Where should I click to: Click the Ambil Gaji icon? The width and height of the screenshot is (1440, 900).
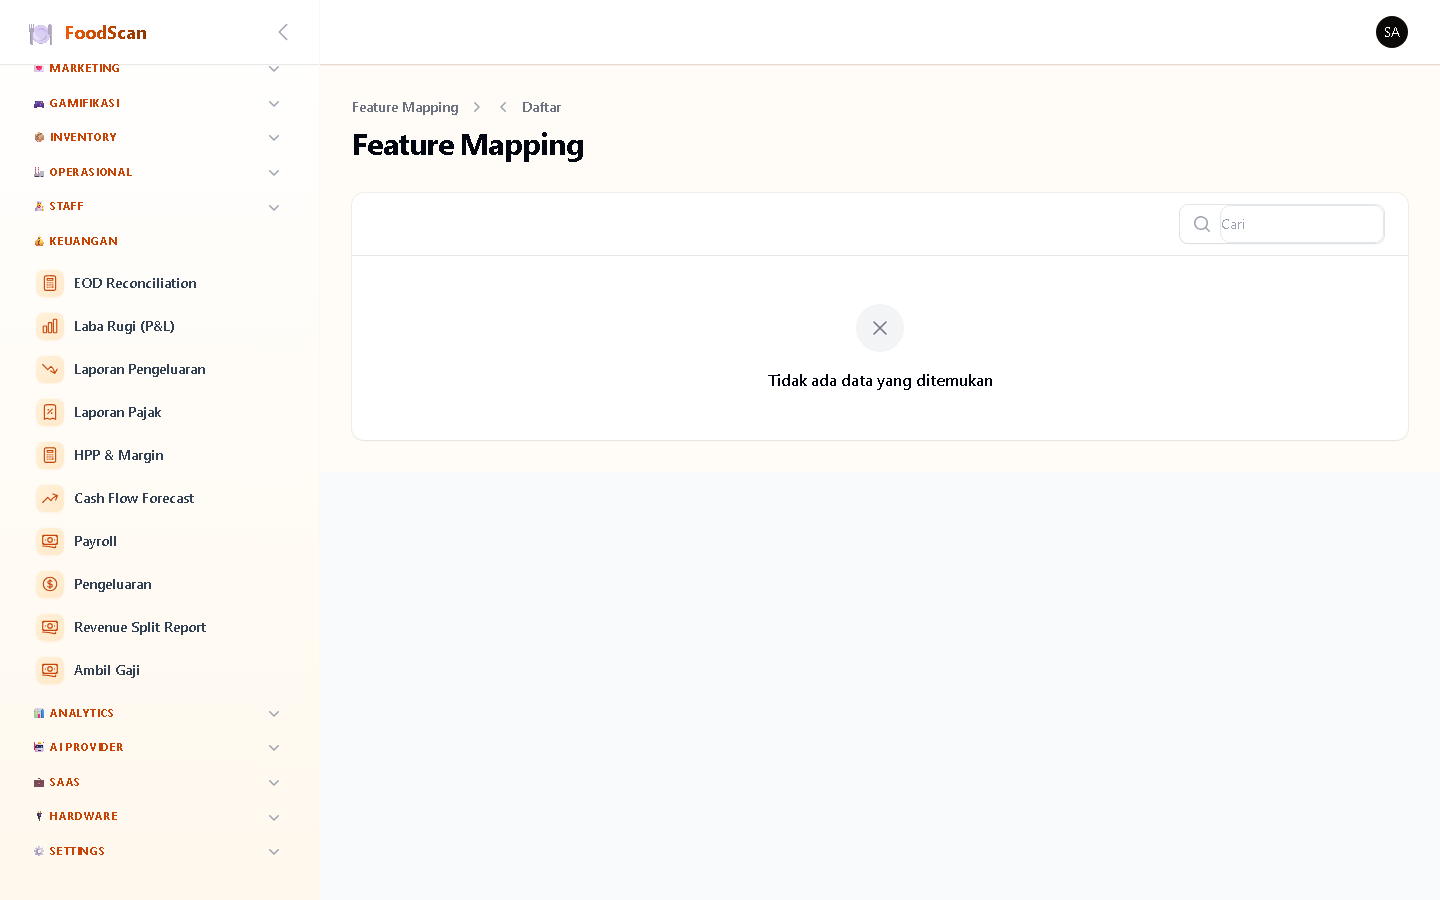click(50, 670)
